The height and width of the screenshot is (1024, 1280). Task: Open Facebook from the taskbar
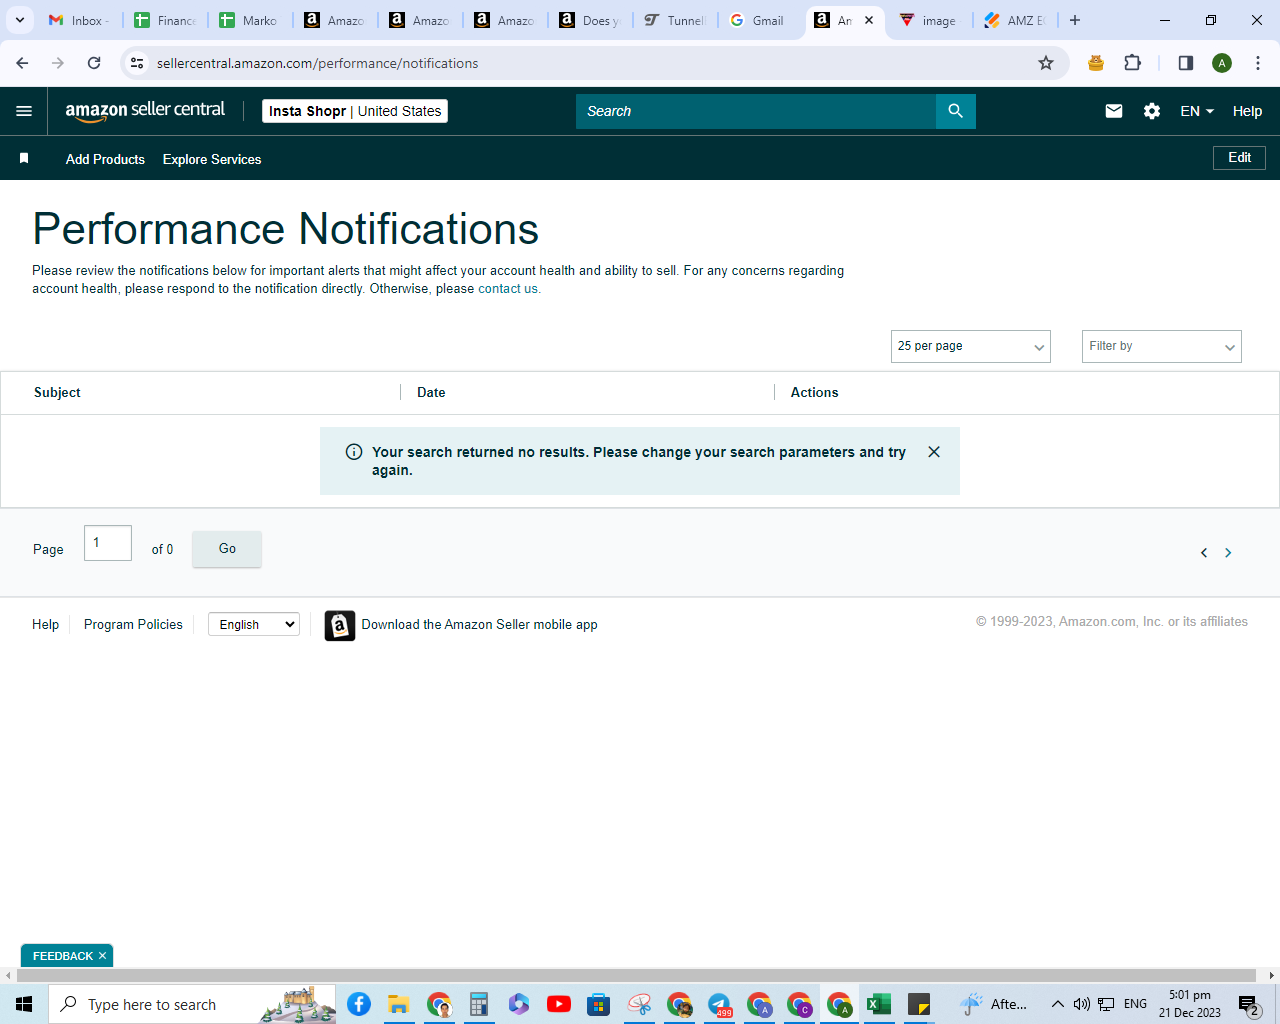coord(359,1004)
